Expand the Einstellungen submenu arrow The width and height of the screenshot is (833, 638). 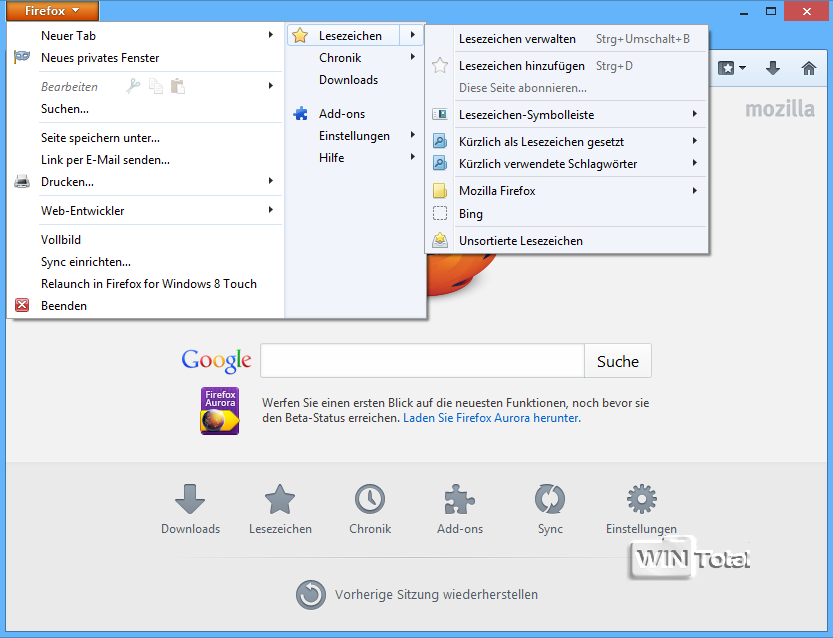click(413, 135)
